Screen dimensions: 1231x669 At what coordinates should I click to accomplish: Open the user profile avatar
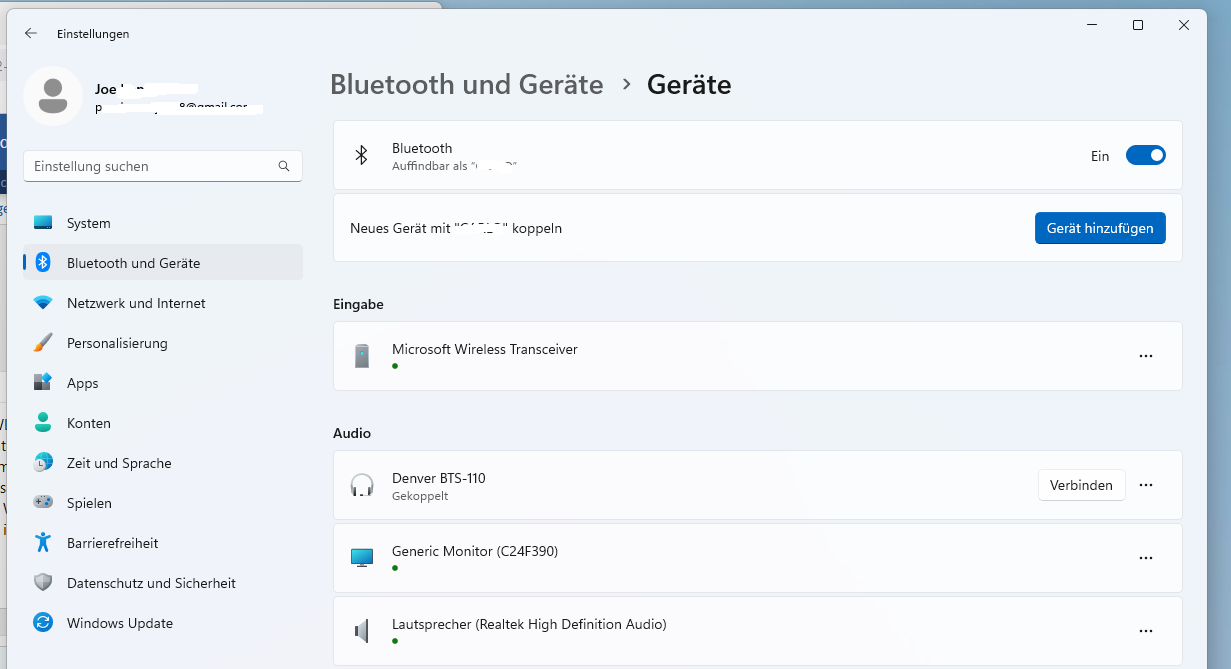[x=53, y=96]
